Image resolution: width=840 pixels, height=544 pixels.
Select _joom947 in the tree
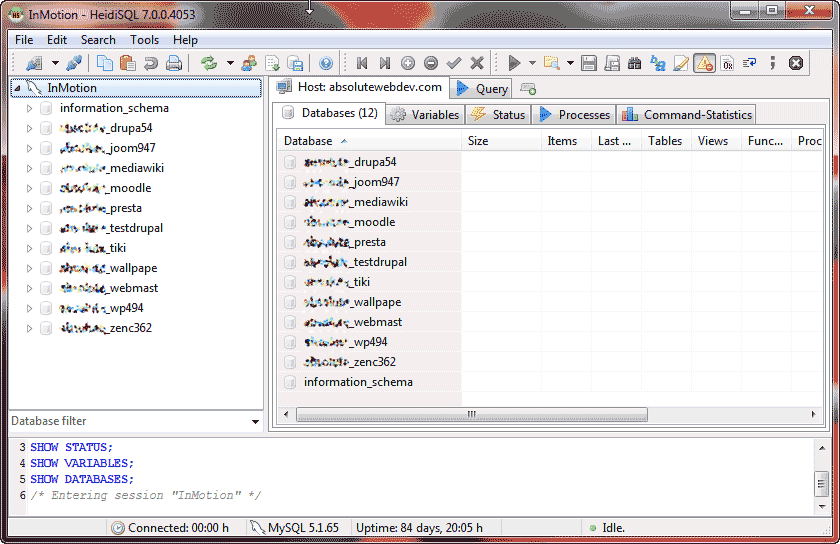pos(108,148)
